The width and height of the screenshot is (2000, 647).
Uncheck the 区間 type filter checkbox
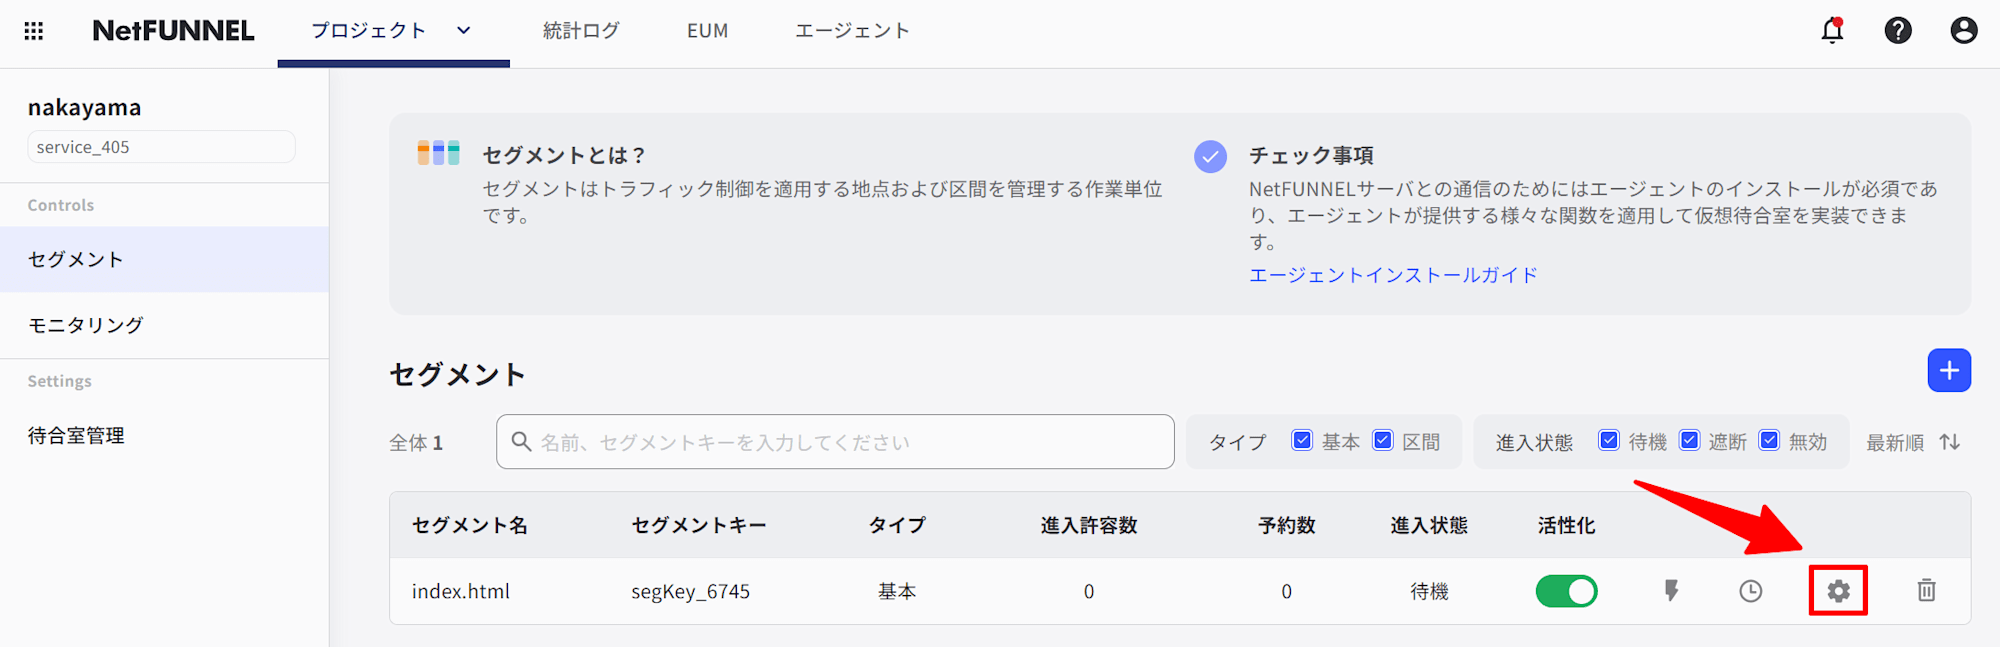click(1383, 441)
